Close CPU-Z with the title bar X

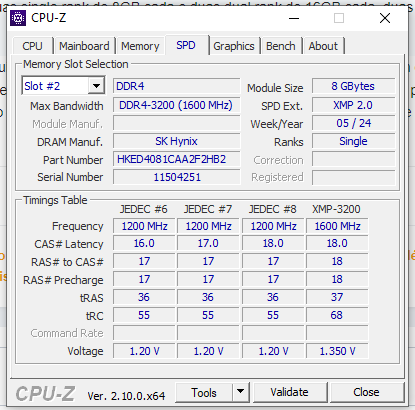[385, 18]
